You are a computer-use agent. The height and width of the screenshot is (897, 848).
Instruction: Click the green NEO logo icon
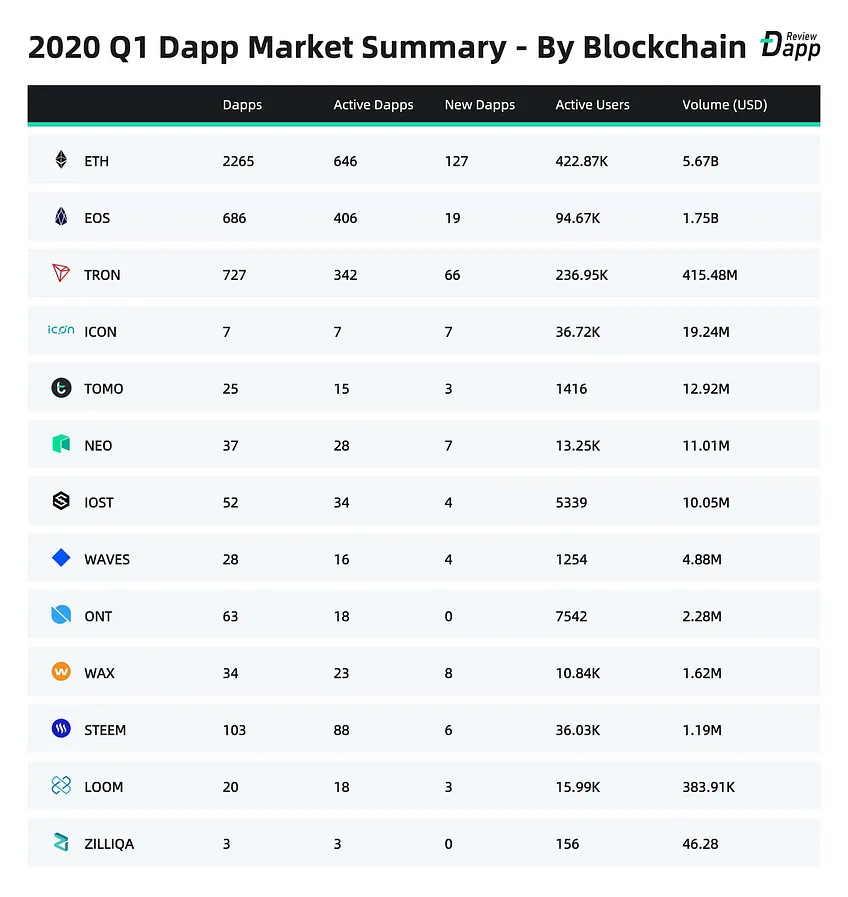(x=61, y=444)
